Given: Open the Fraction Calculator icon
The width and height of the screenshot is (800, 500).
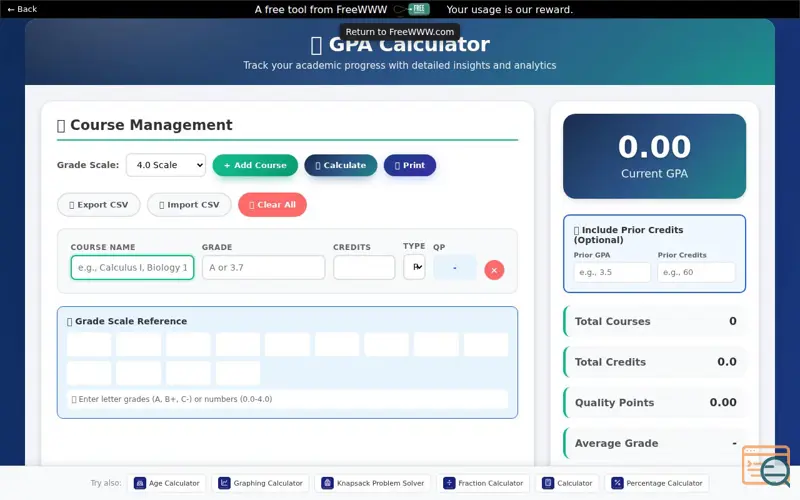Looking at the screenshot, I should (449, 483).
